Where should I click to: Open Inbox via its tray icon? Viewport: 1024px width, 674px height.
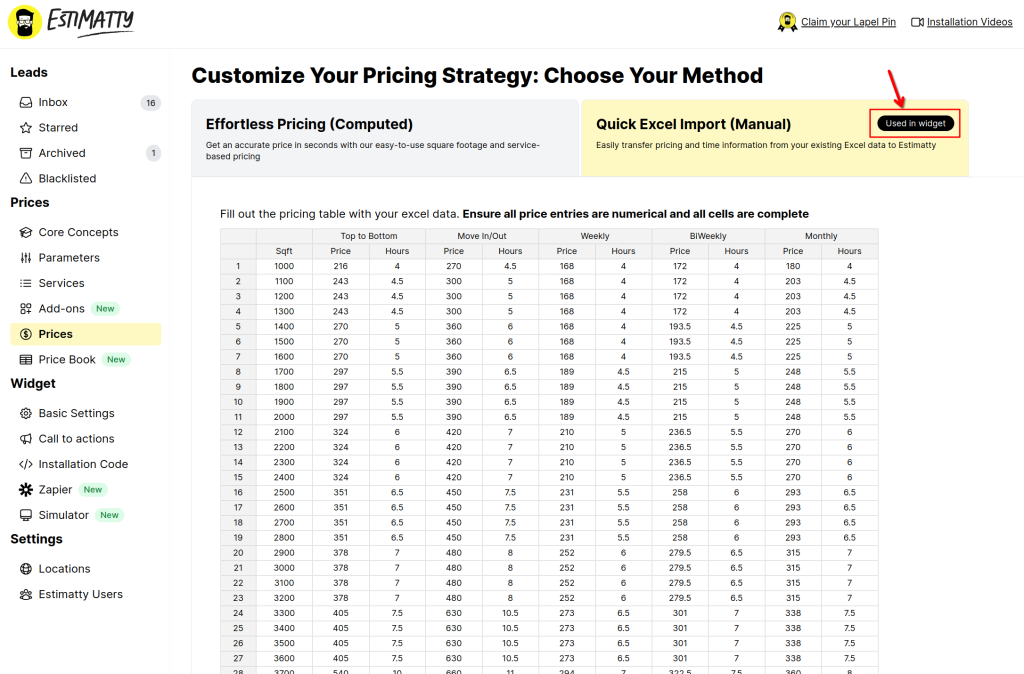coord(25,103)
